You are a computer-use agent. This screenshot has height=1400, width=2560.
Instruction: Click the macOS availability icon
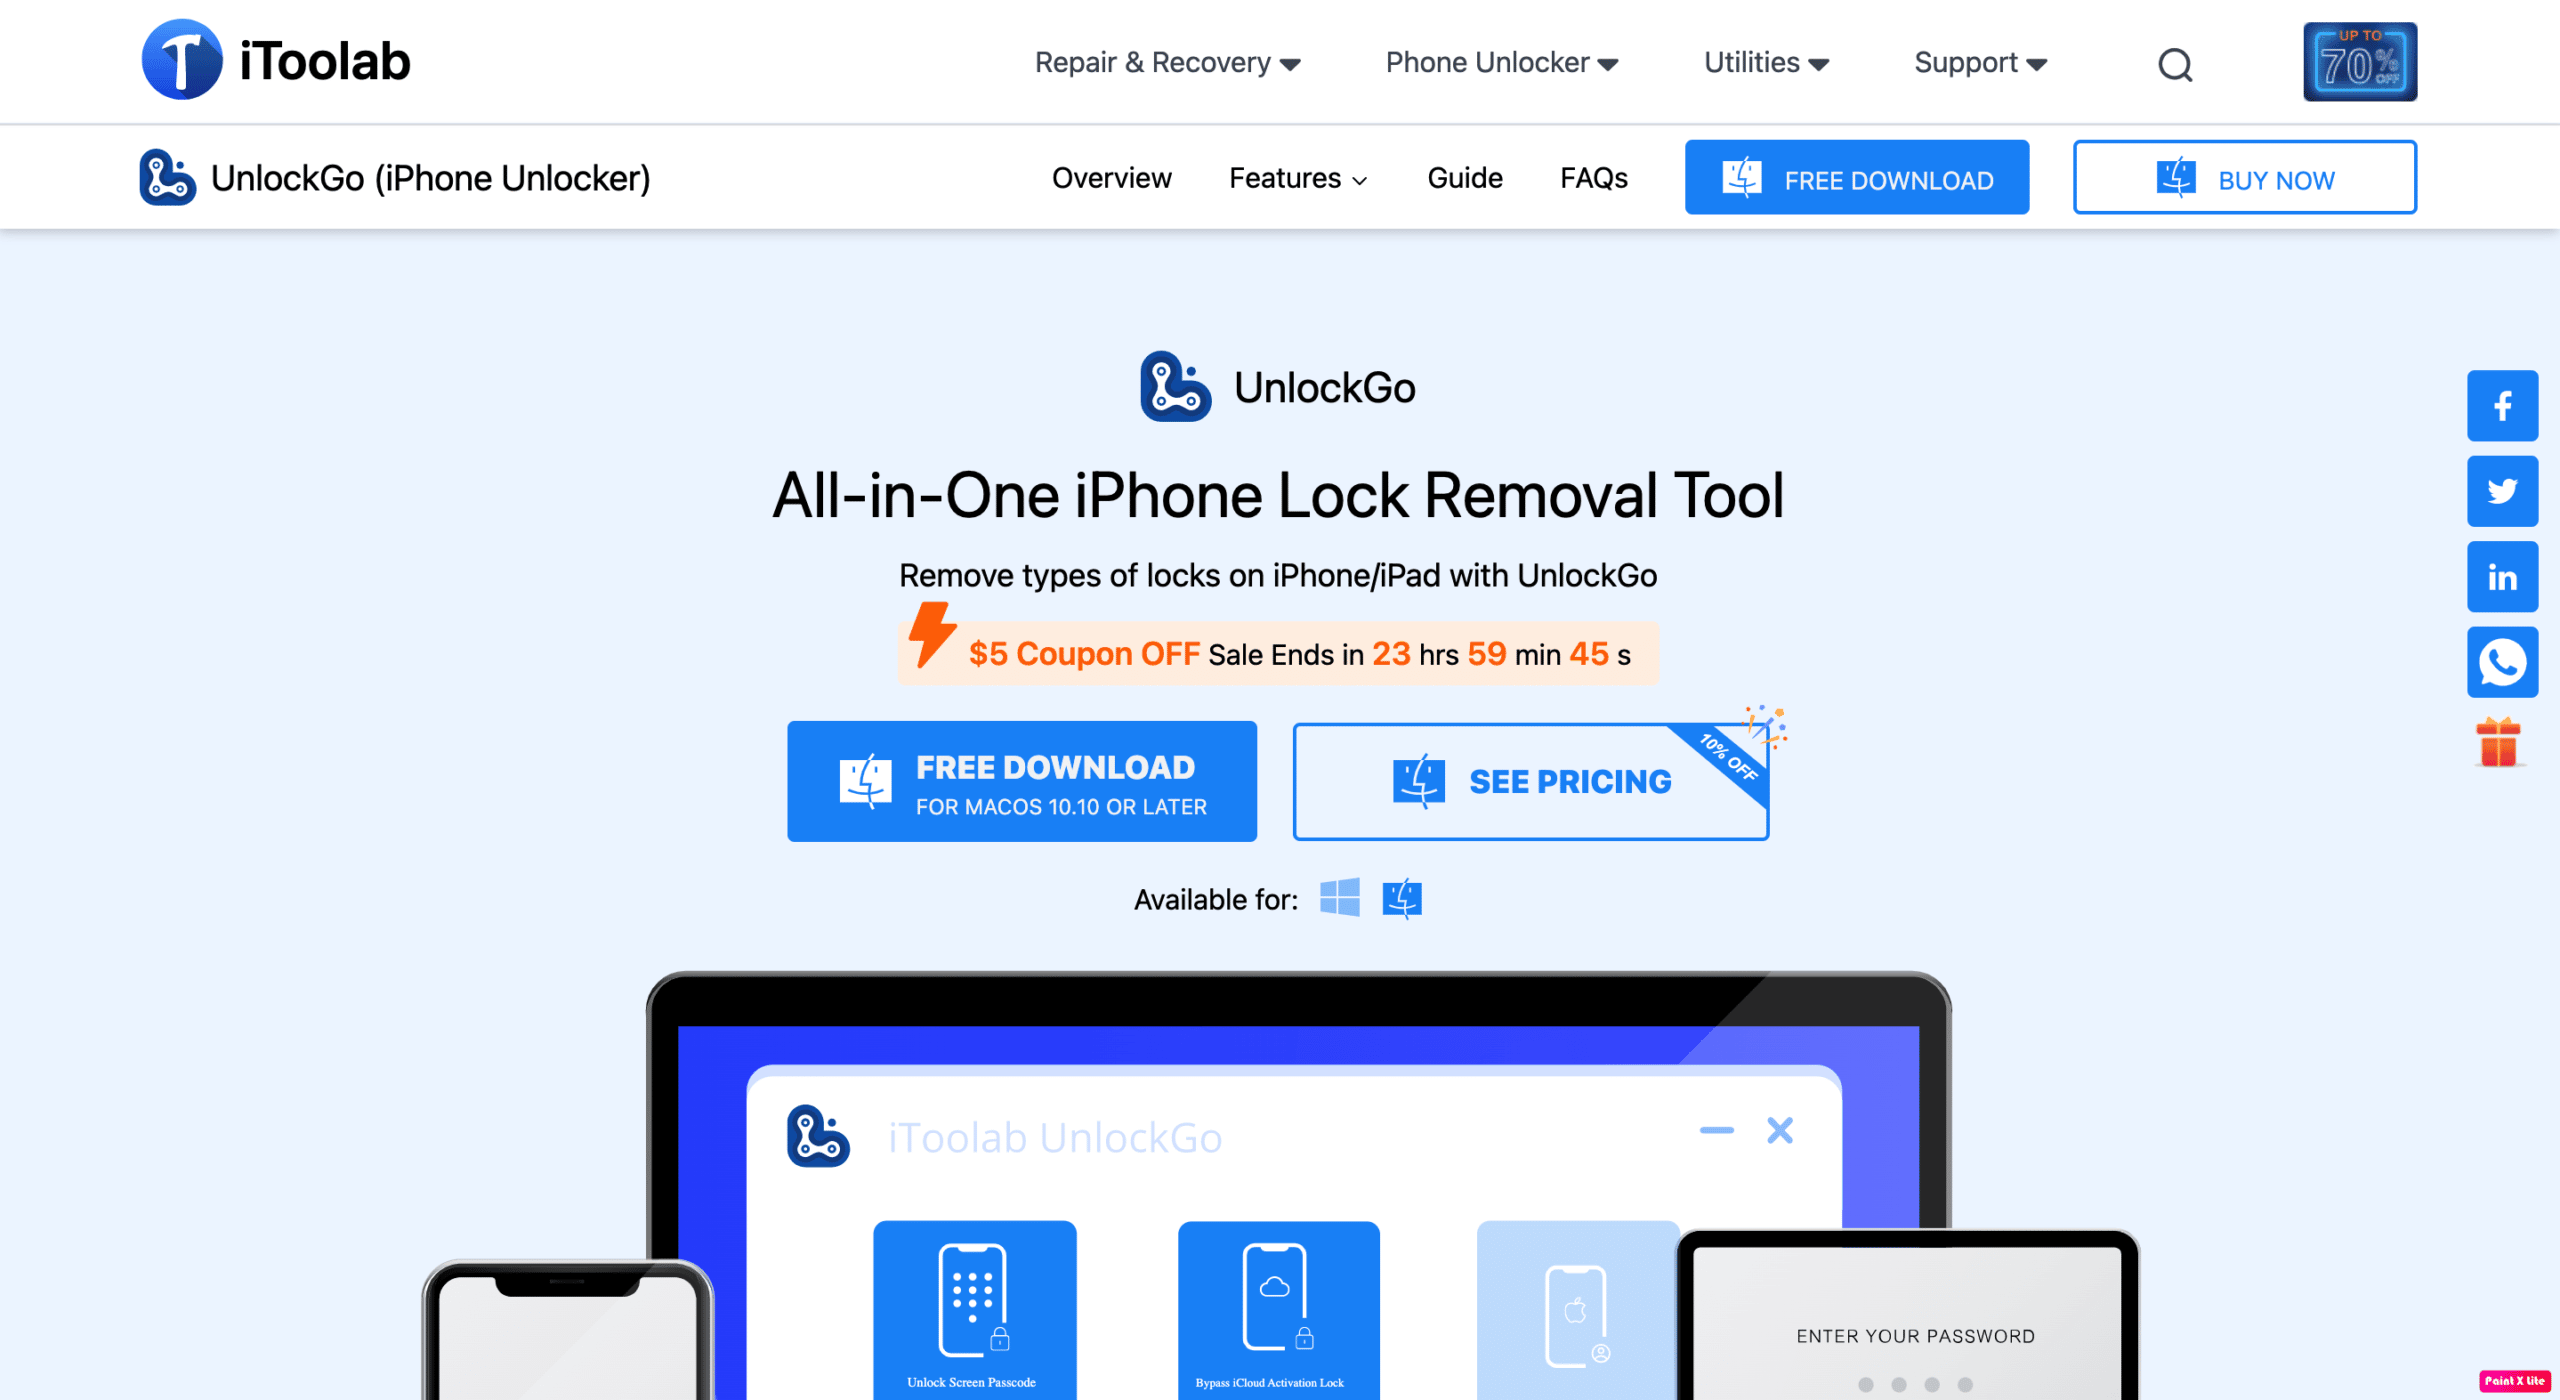[x=1403, y=897]
